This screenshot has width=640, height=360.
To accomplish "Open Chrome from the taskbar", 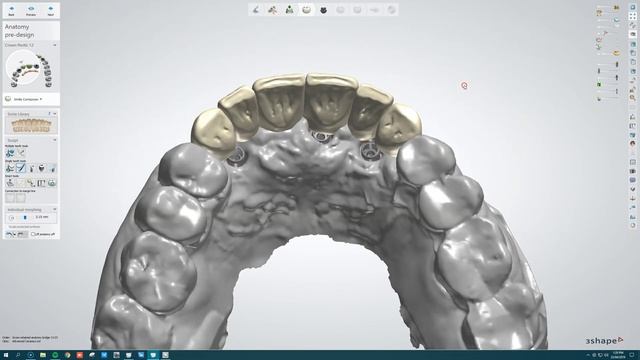I will pos(67,355).
